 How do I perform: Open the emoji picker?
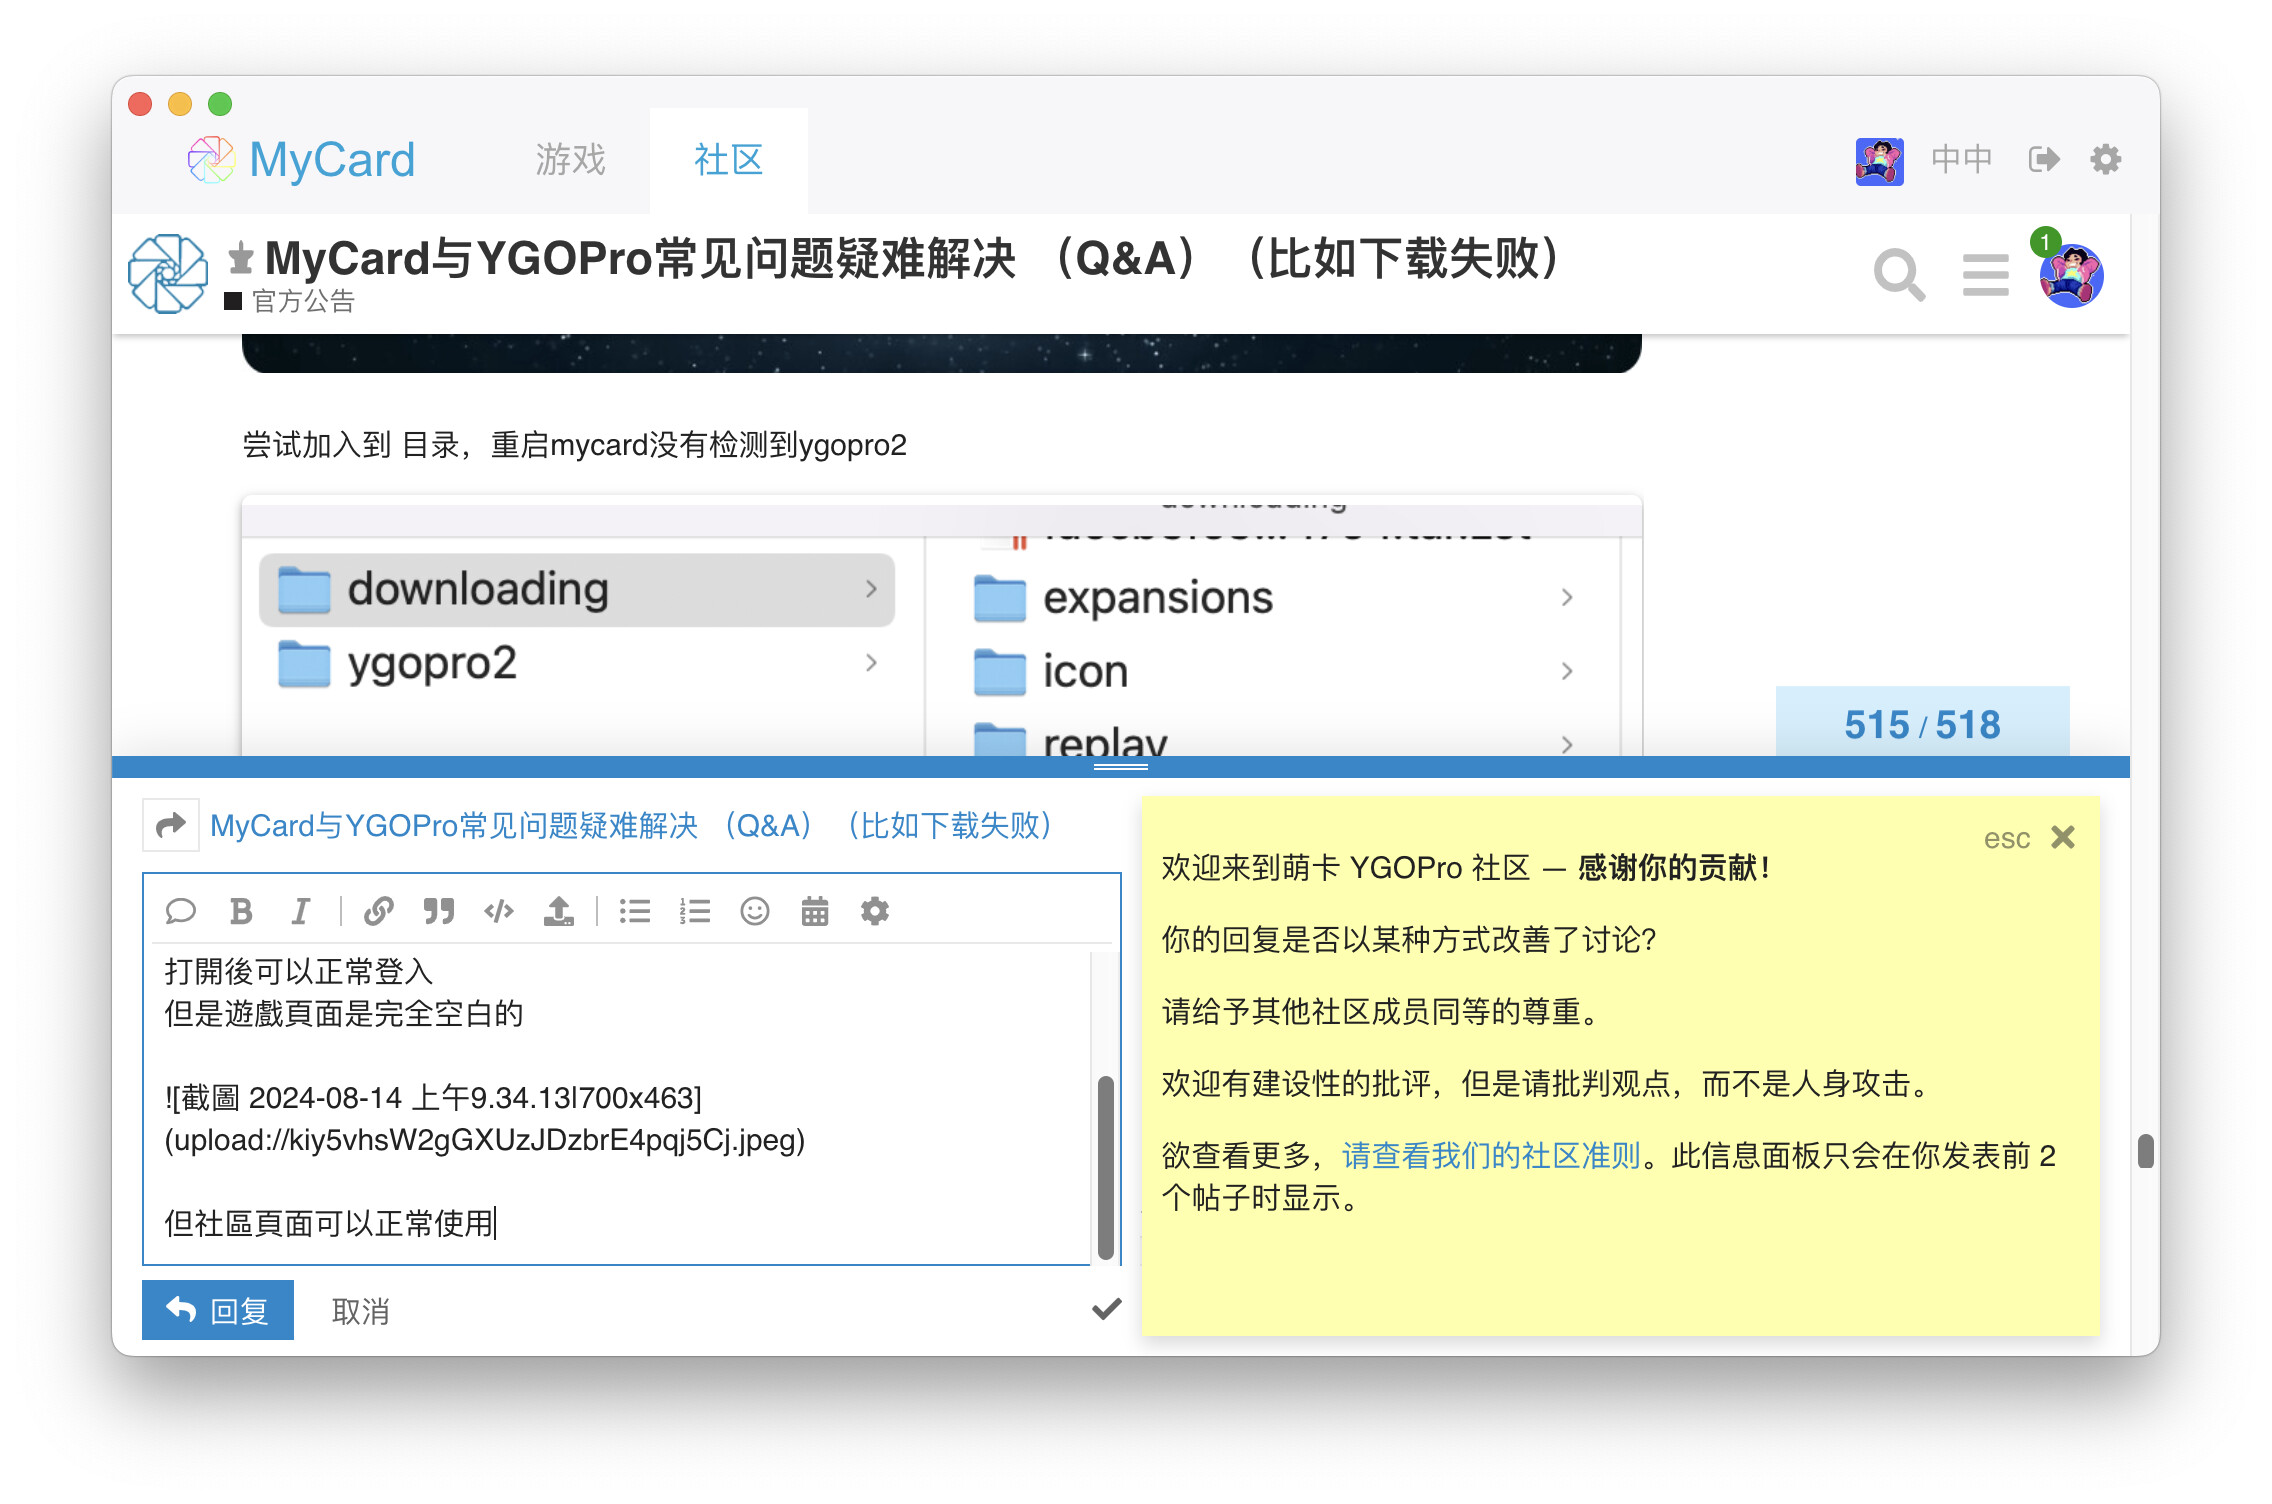click(x=755, y=911)
